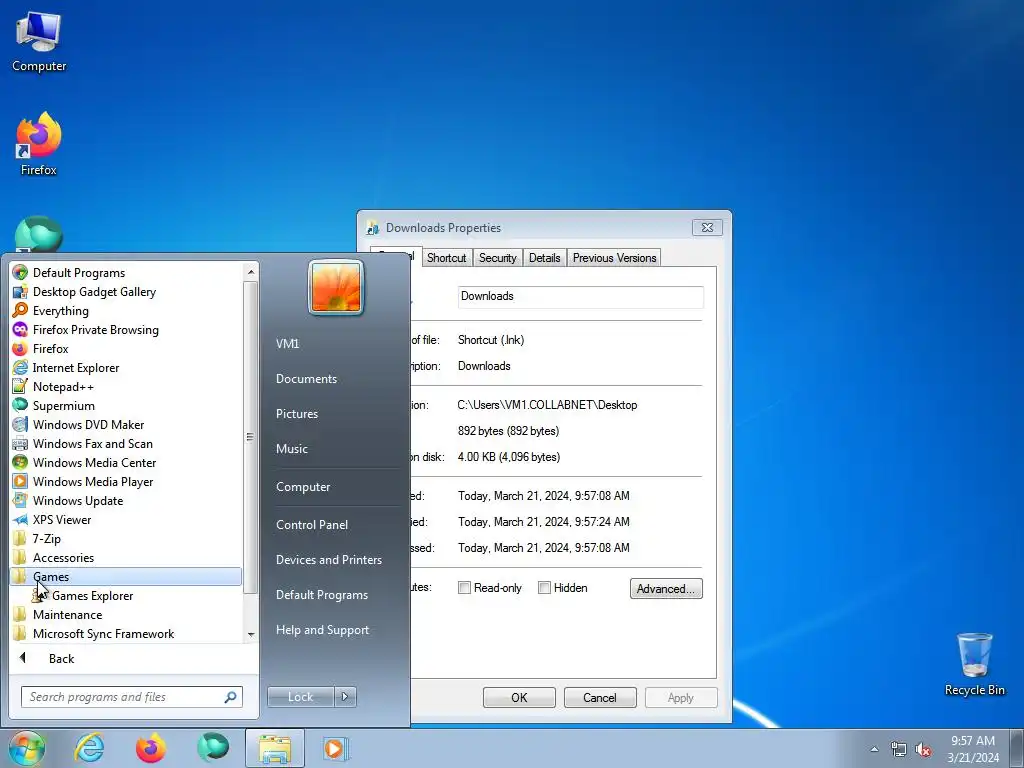Open the Advanced attributes dialog
Viewport: 1024px width, 768px height.
point(666,588)
